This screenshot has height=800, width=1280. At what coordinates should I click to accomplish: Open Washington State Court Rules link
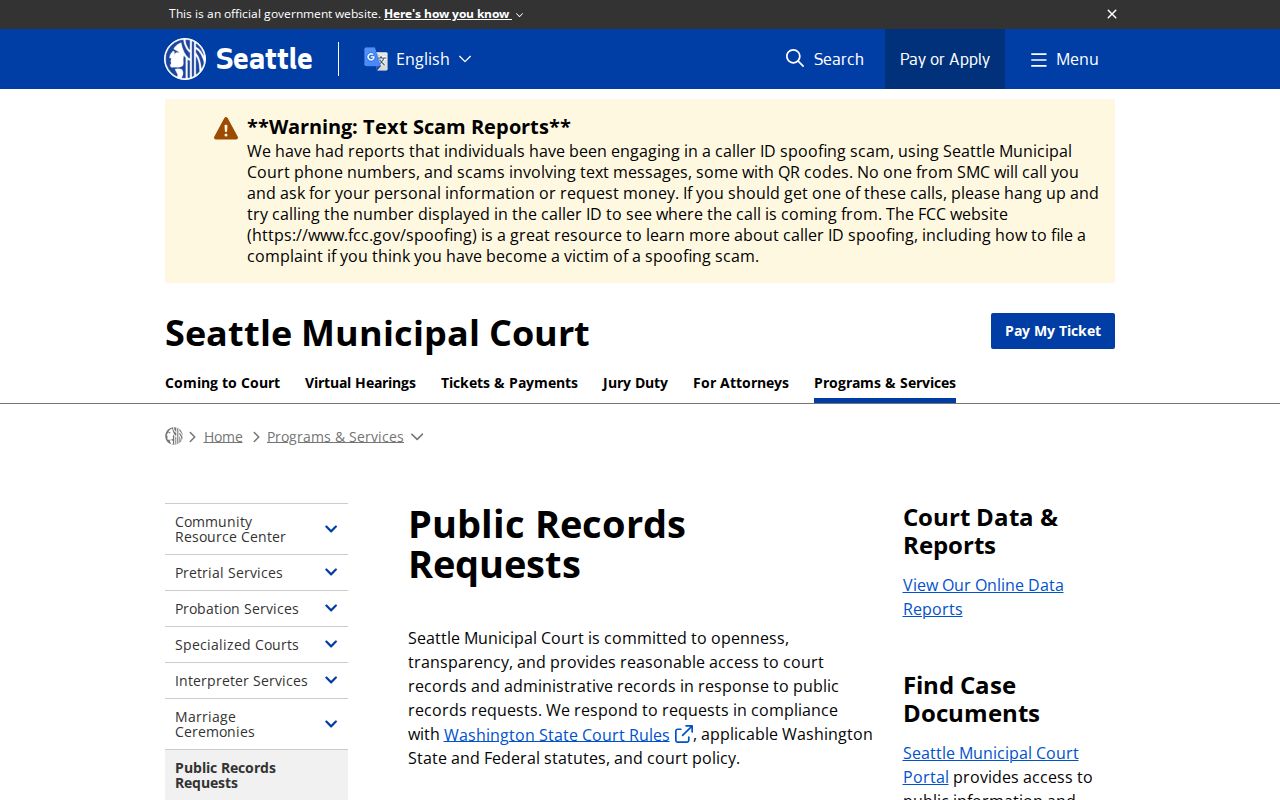point(557,734)
